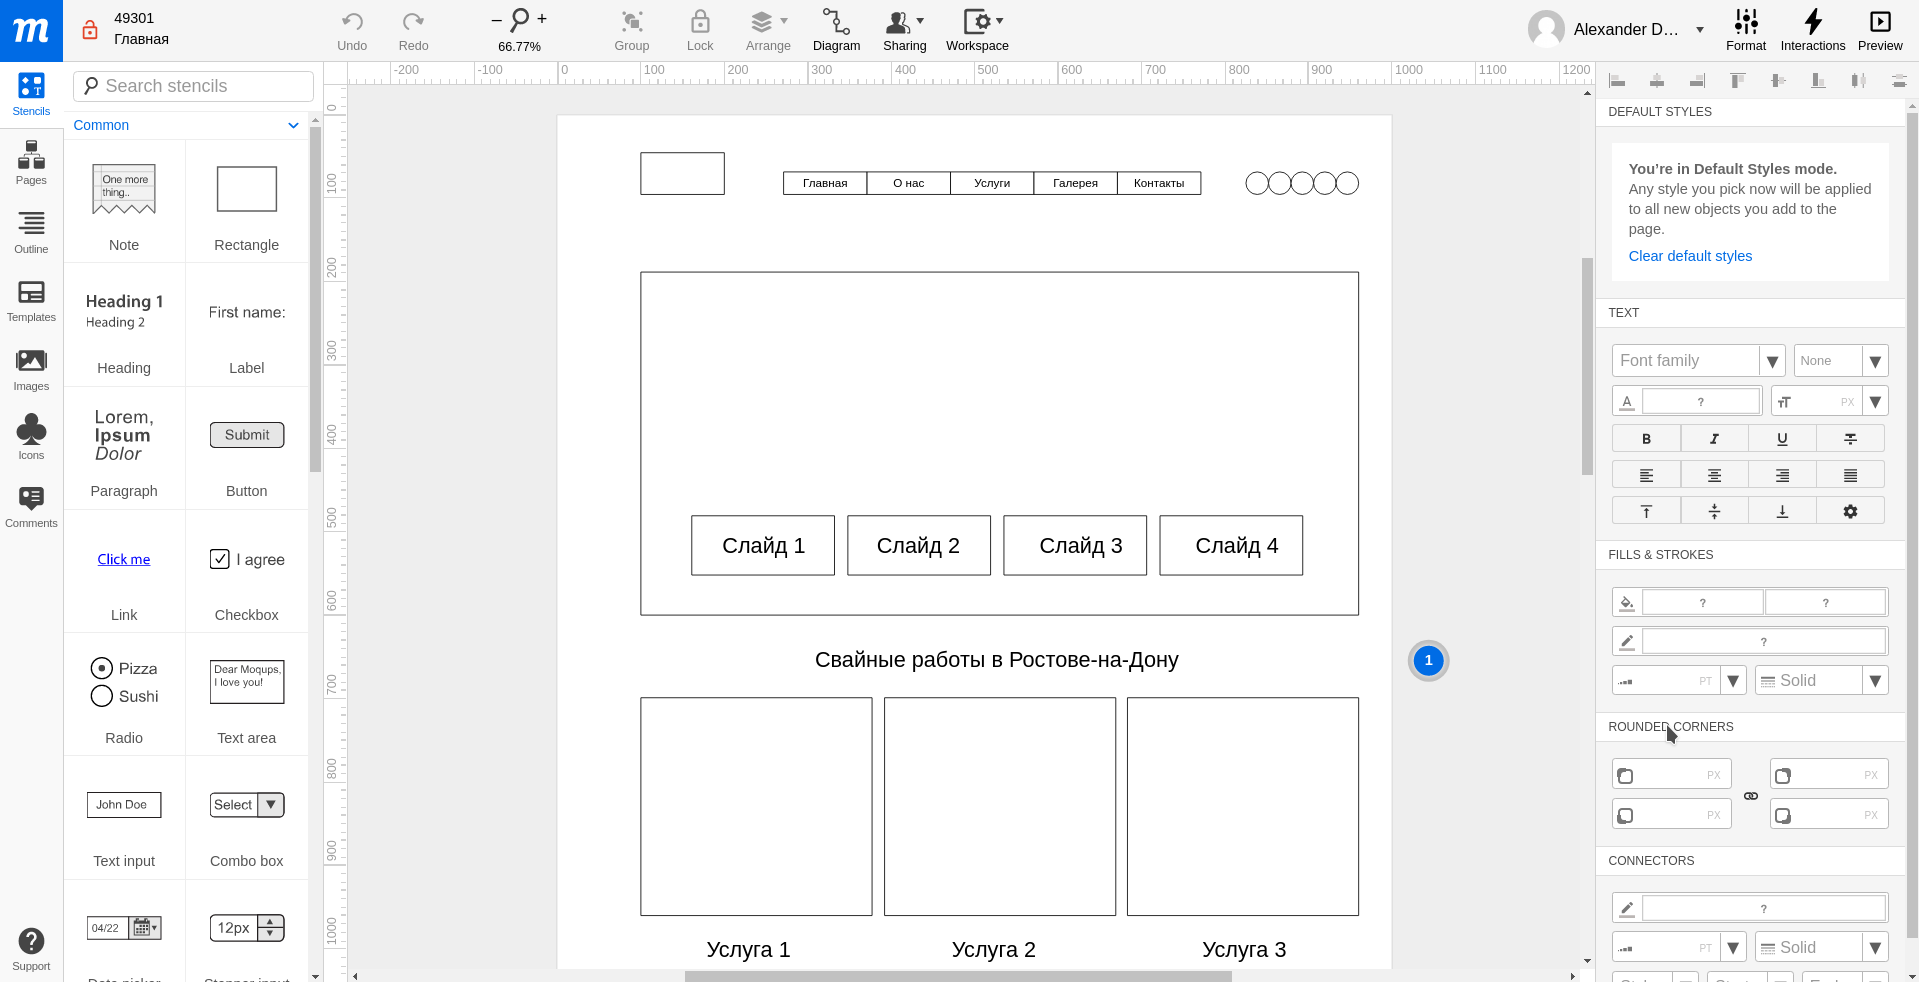Click the Group toolbar icon
1919x982 pixels.
pos(631,31)
